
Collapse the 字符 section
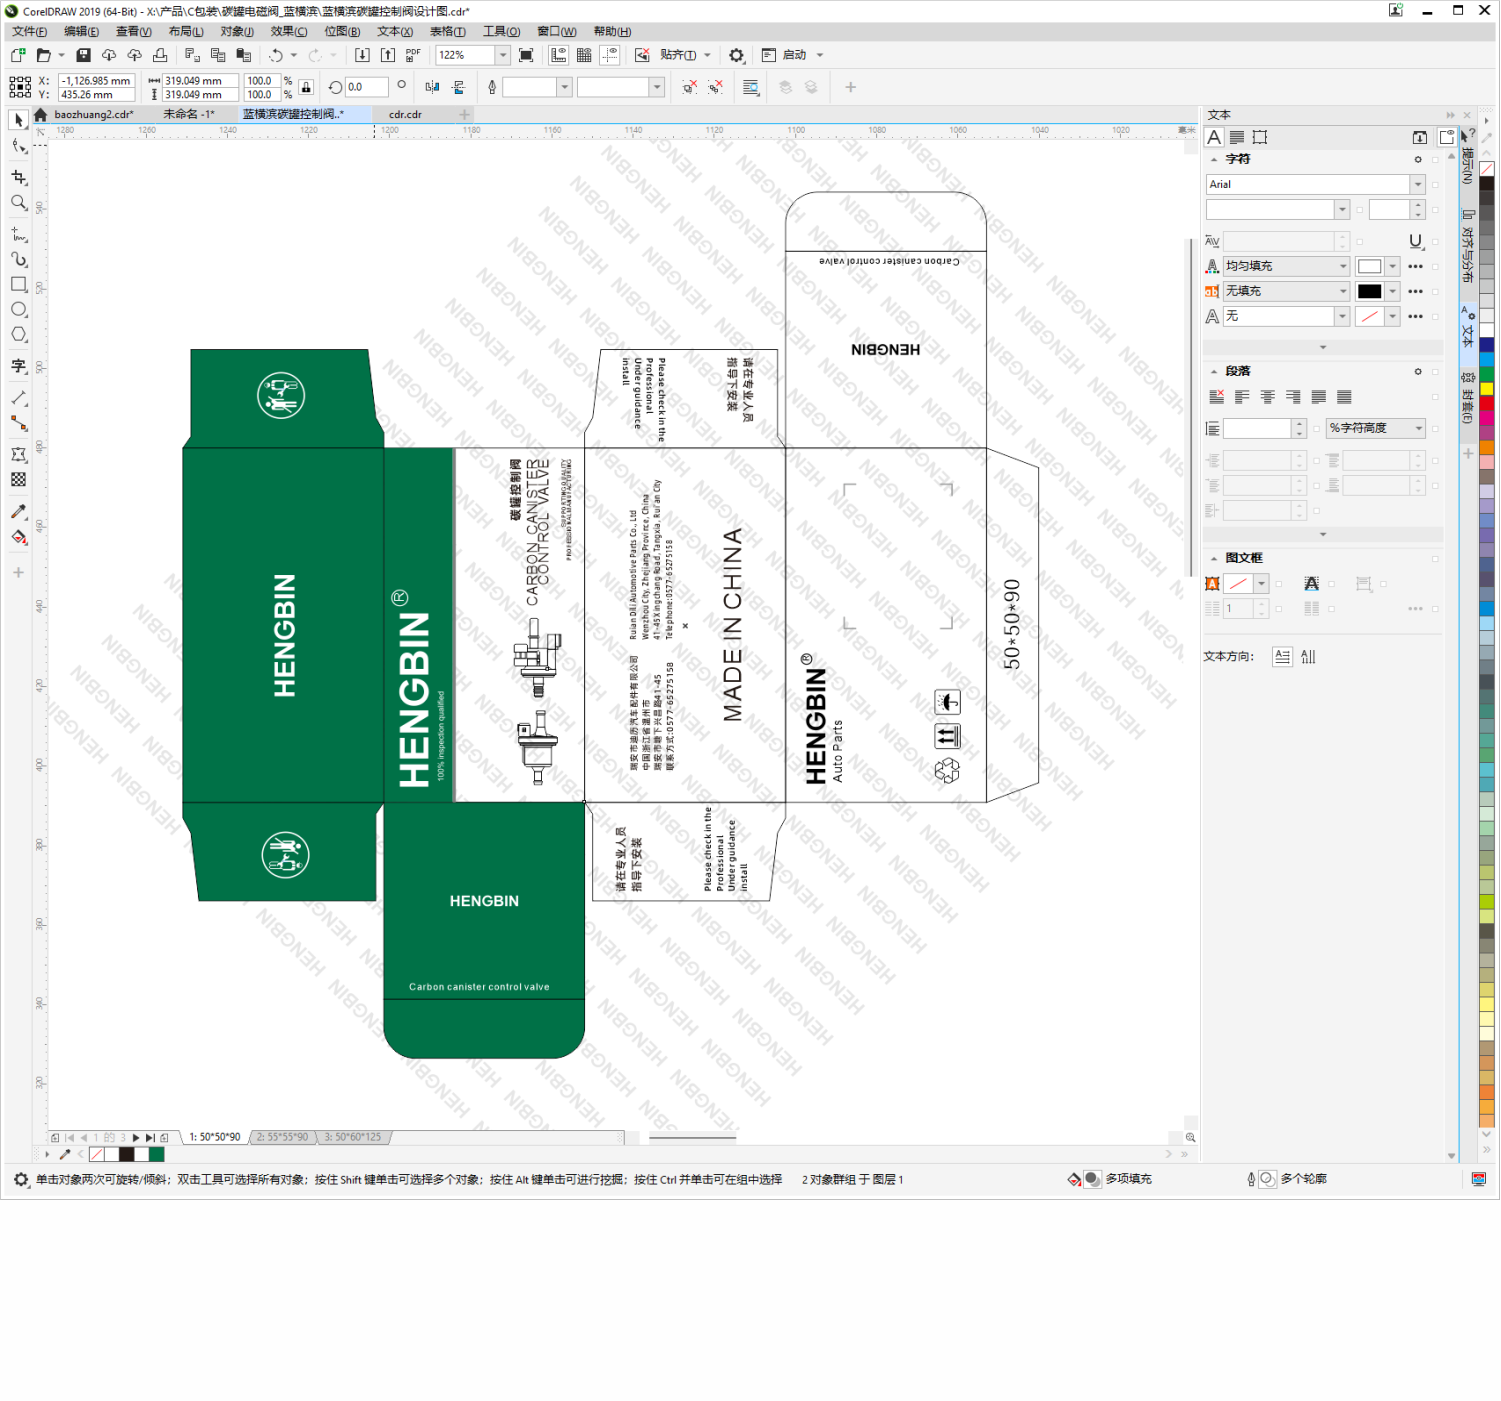[x=1214, y=159]
